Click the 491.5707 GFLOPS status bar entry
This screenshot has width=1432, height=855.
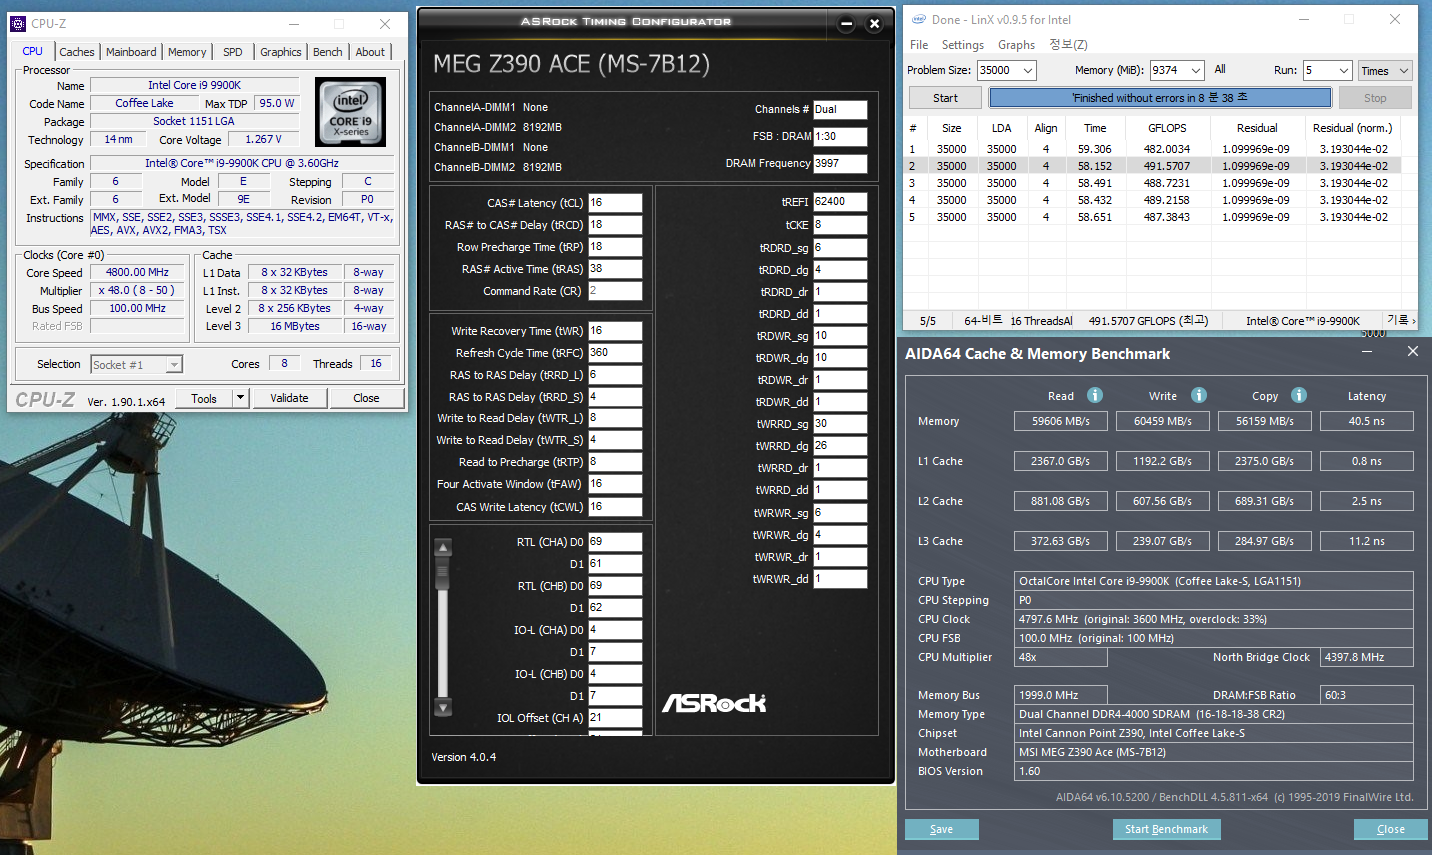(1148, 321)
